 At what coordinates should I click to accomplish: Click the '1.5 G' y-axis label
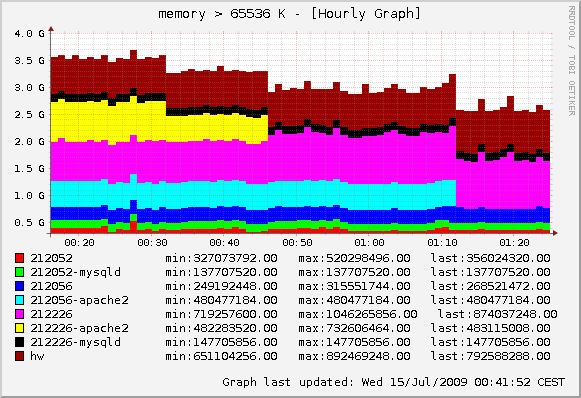(29, 169)
